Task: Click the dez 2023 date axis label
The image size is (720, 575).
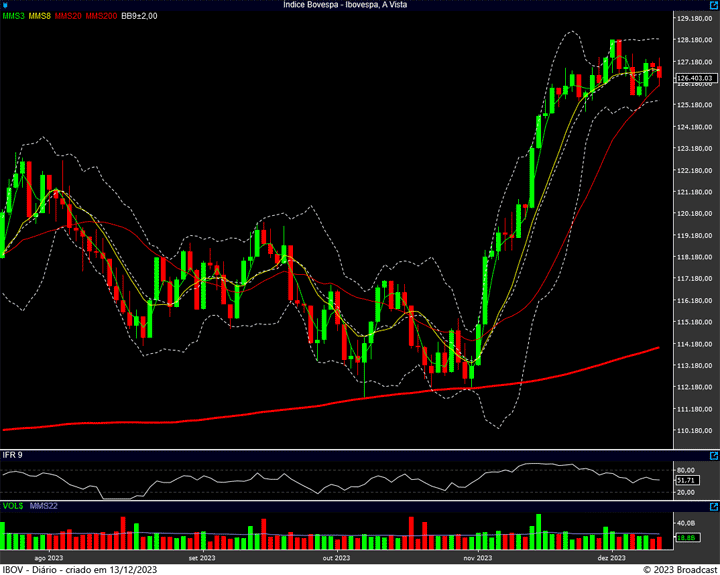Action: coord(611,558)
